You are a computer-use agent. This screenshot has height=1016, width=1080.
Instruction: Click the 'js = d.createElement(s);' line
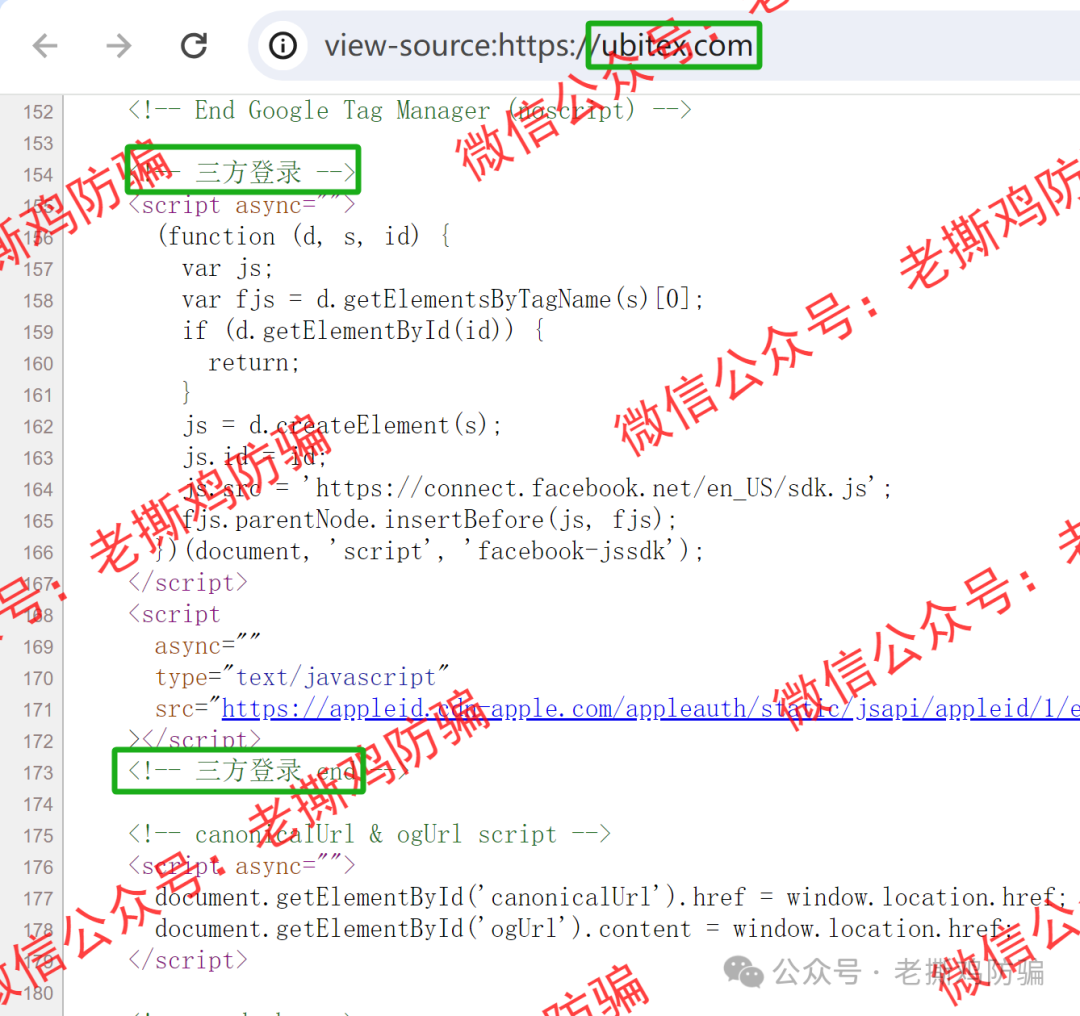[x=342, y=426]
